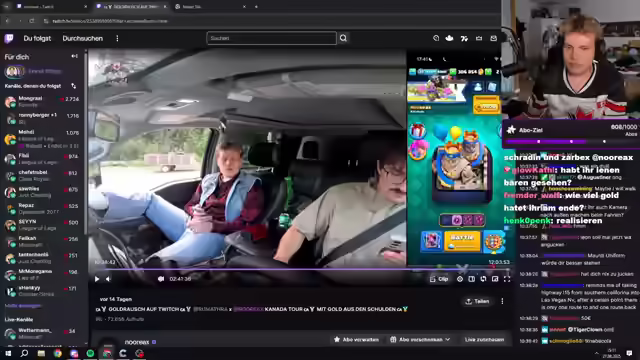This screenshot has height=360, width=640.
Task: Focus the Suchen search field
Action: (x=271, y=38)
